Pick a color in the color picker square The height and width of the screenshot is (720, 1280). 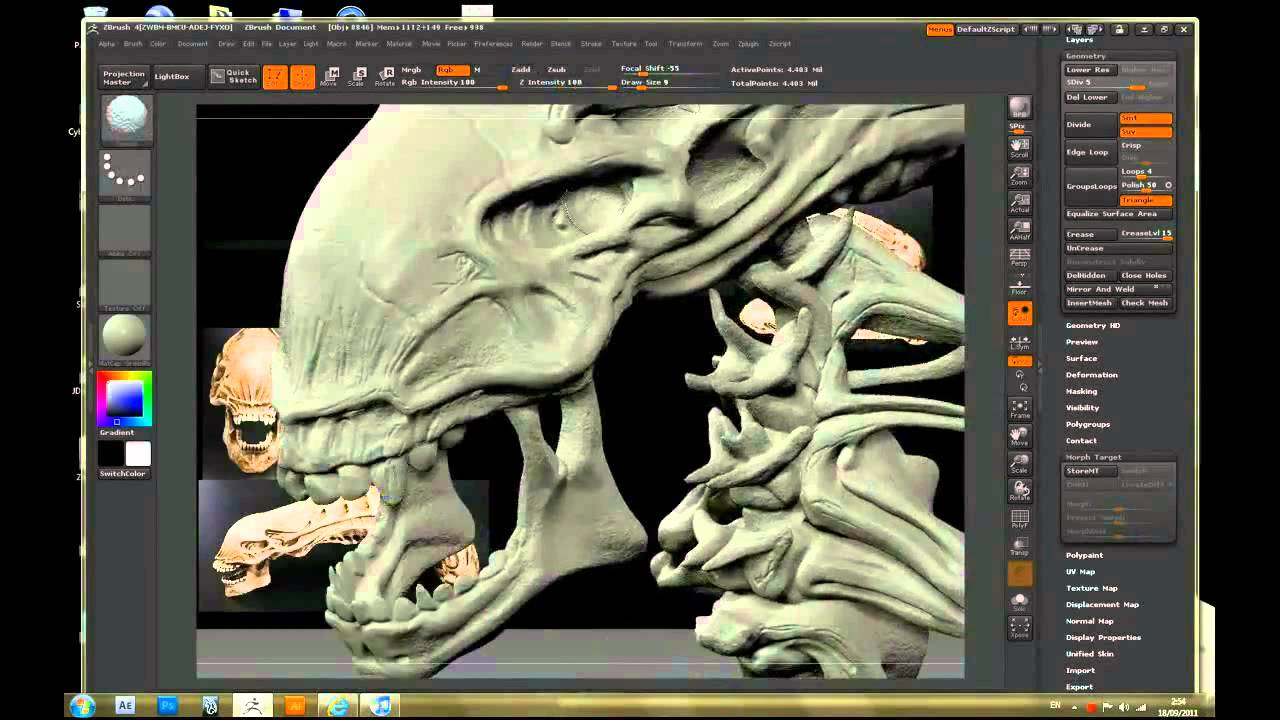125,398
